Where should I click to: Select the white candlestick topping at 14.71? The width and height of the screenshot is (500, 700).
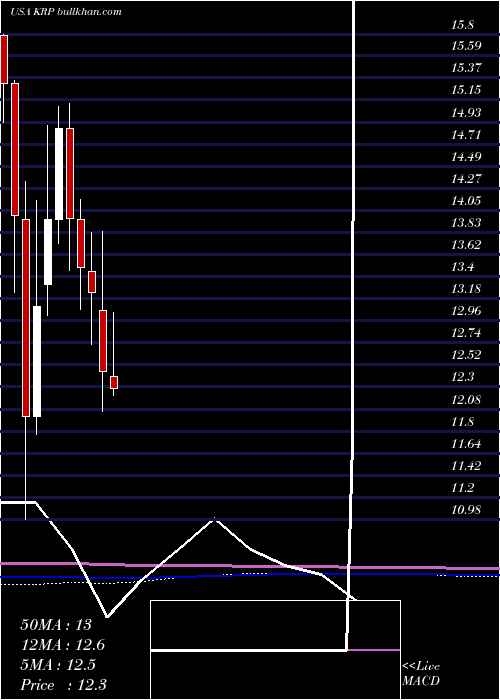tap(59, 174)
